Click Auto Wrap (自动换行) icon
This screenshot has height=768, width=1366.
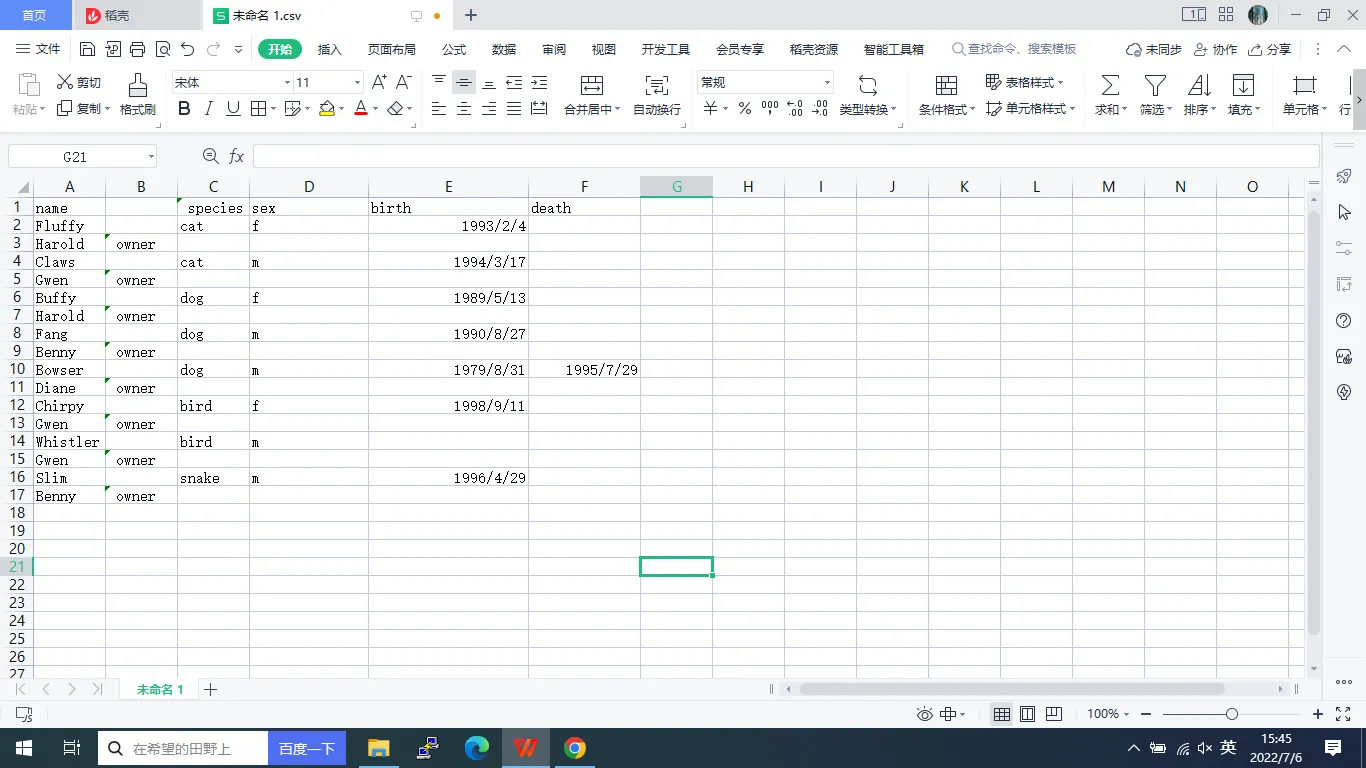(657, 85)
